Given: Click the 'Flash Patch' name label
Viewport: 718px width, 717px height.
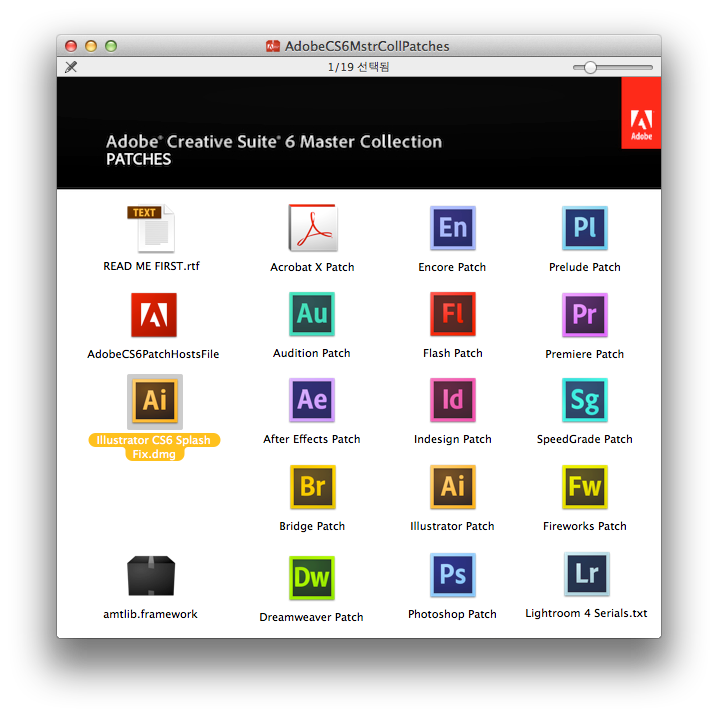Looking at the screenshot, I should coord(453,353).
